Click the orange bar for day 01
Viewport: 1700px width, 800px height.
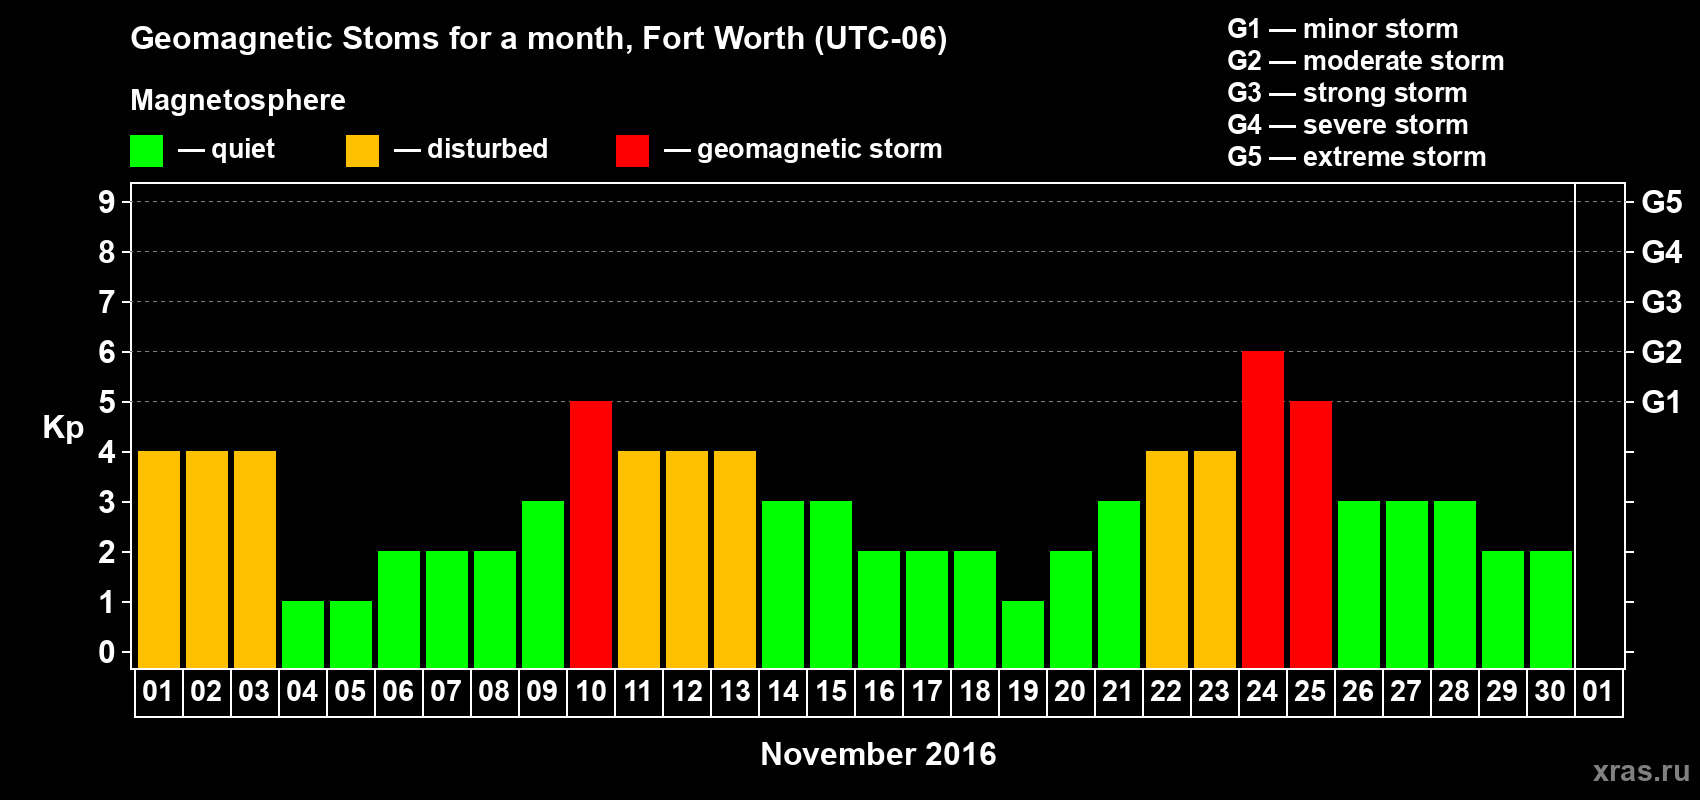[x=159, y=560]
